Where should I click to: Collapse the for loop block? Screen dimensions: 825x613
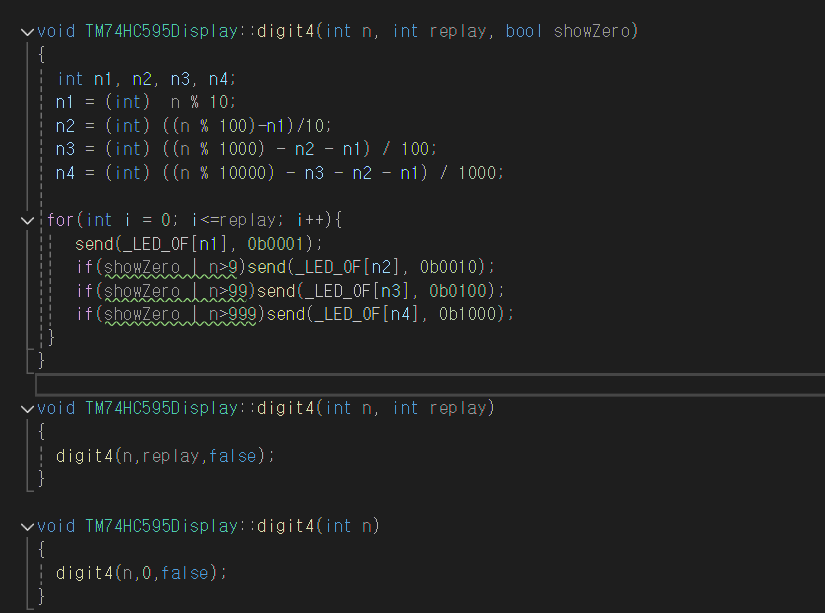(x=27, y=220)
